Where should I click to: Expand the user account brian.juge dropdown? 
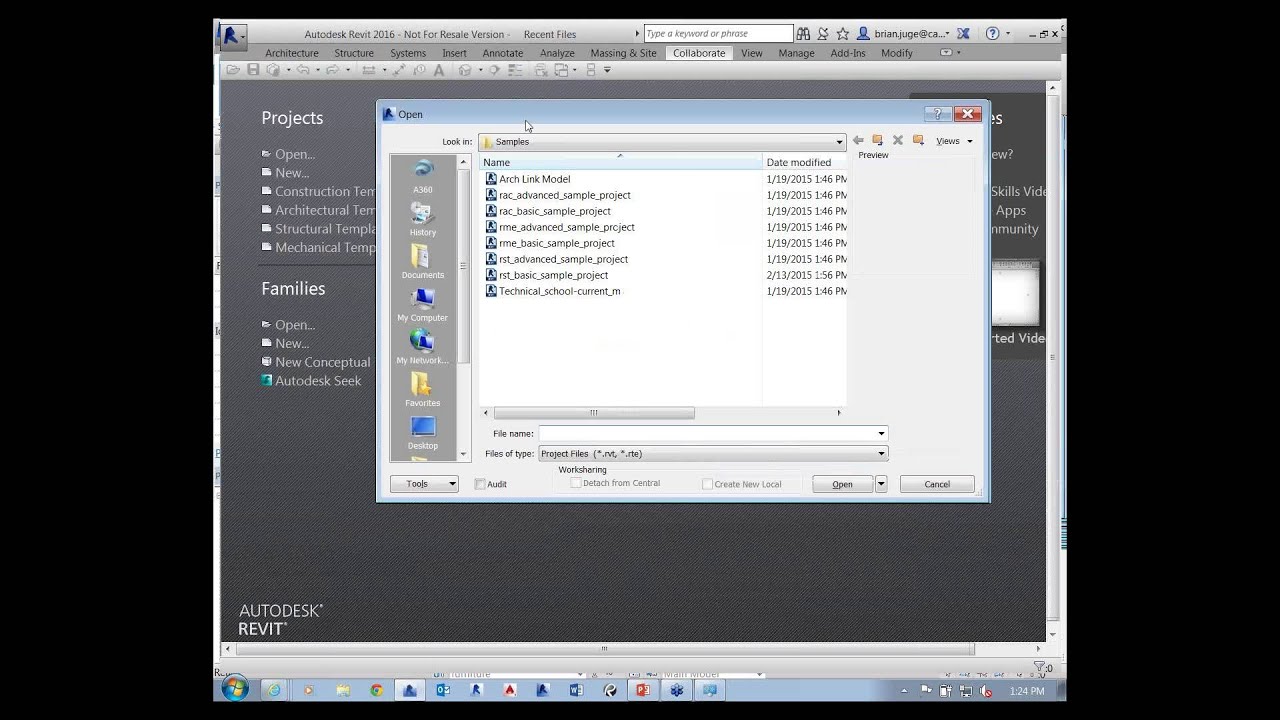(947, 34)
